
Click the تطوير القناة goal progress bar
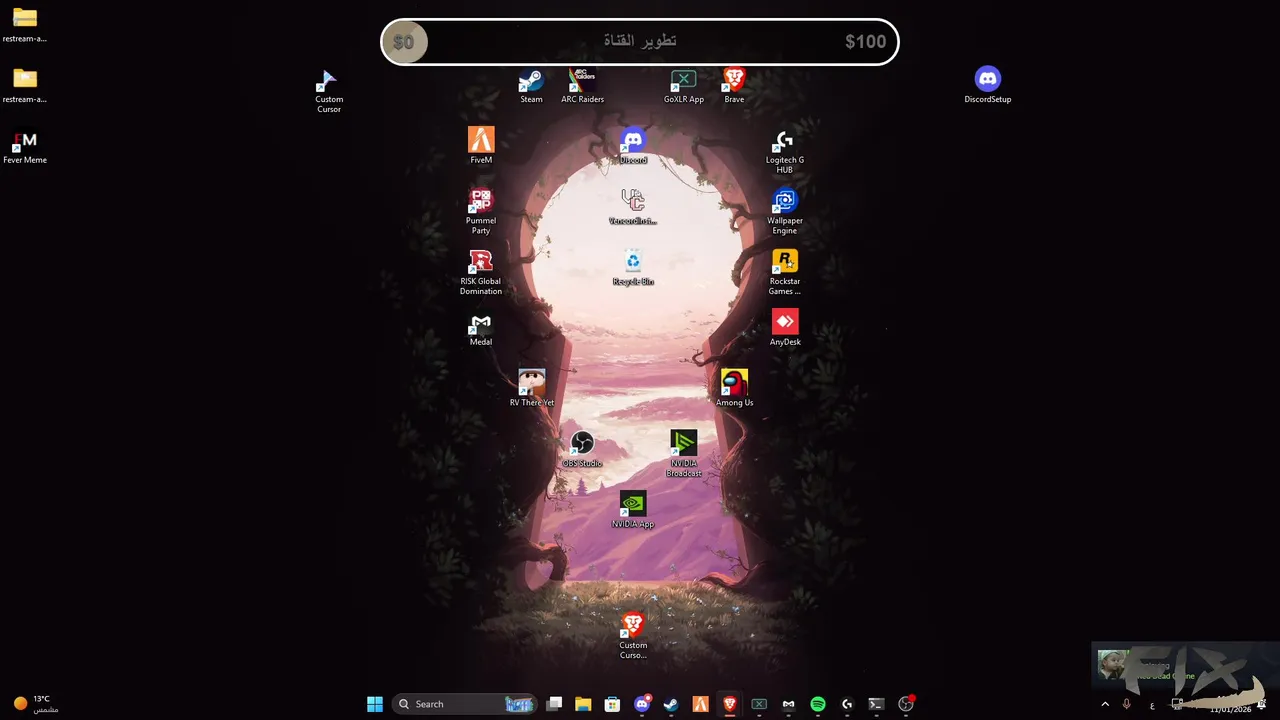click(640, 42)
